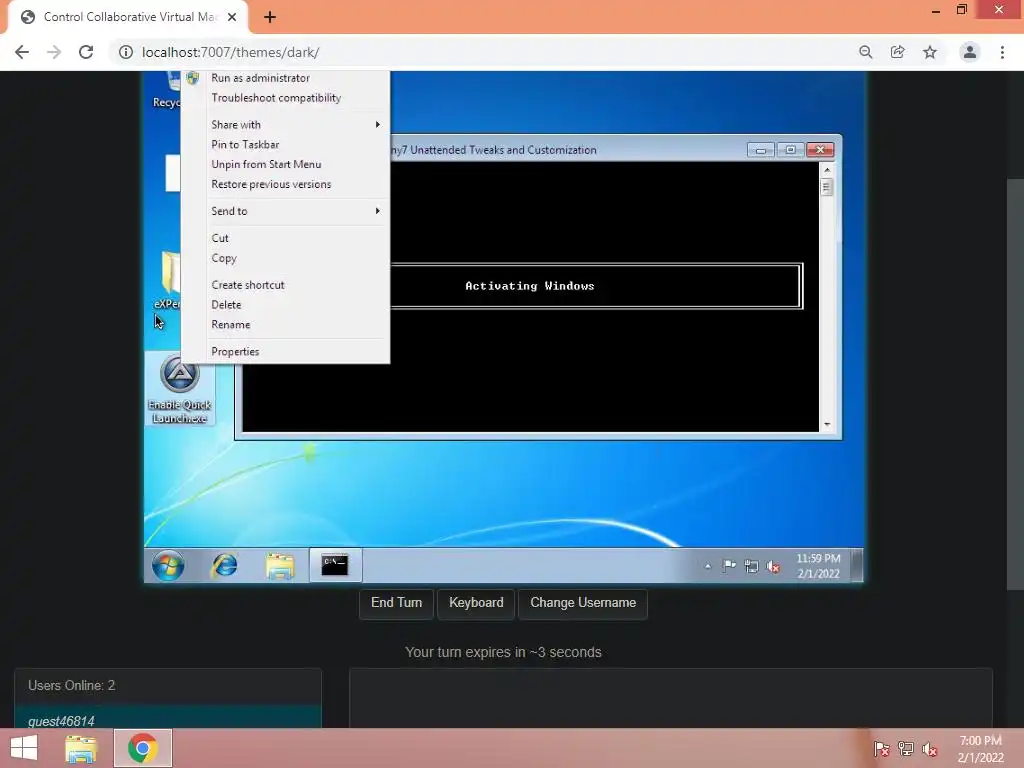Select user guest46814 in users list
The width and height of the screenshot is (1024, 768).
coord(168,718)
